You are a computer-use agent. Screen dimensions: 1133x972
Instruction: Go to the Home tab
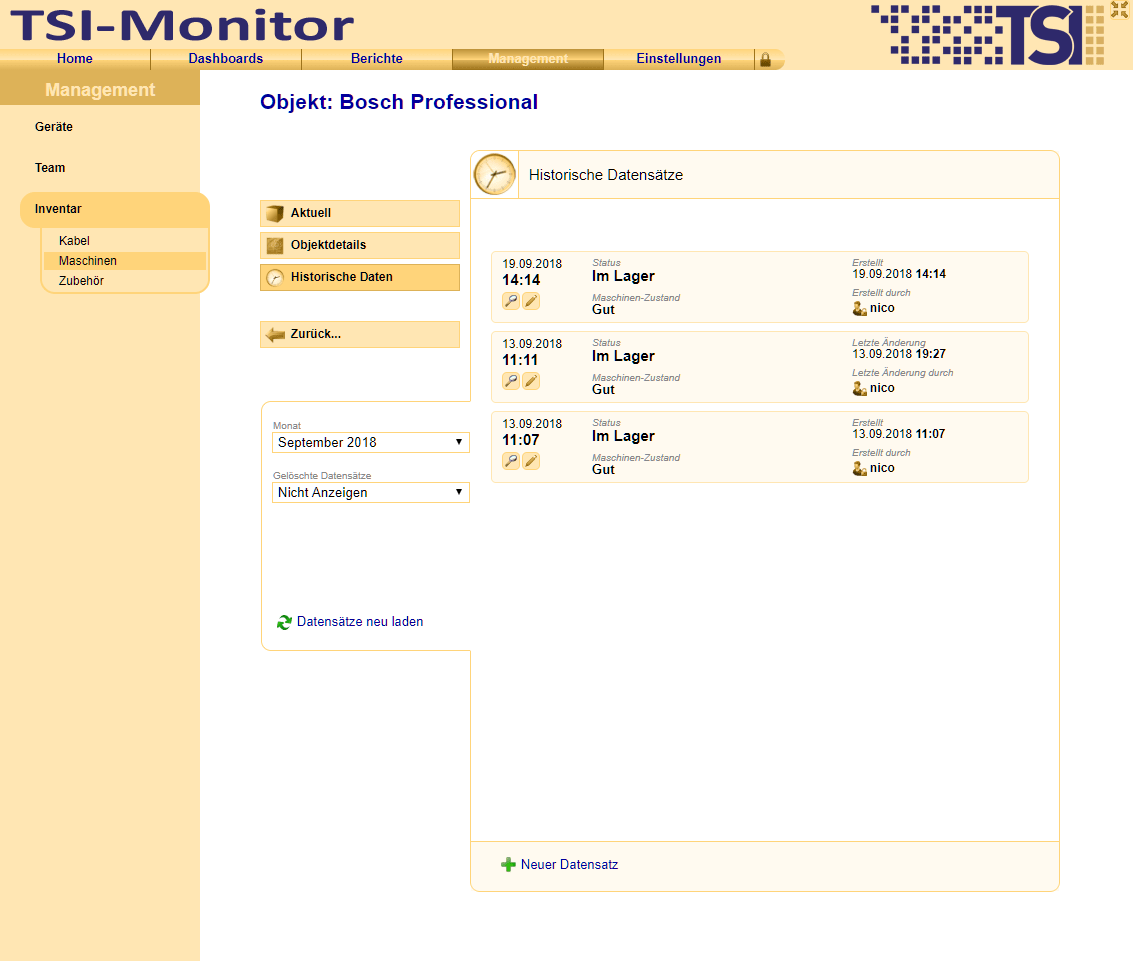(x=75, y=59)
